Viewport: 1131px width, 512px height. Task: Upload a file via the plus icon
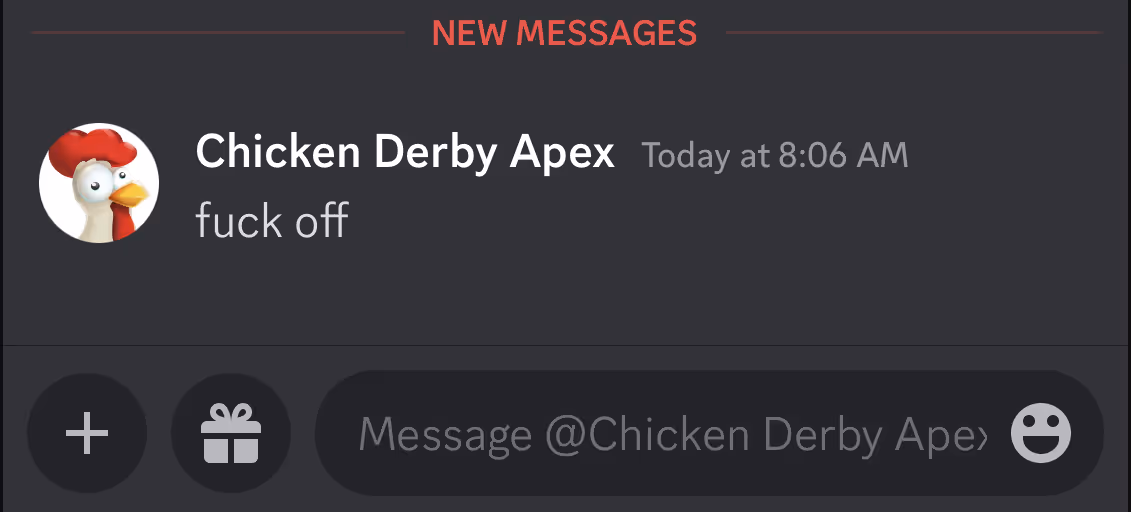pos(87,433)
